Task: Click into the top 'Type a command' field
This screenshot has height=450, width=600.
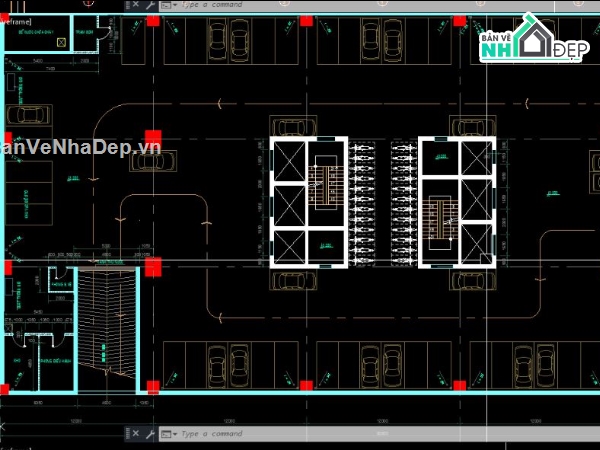Action: pos(215,5)
